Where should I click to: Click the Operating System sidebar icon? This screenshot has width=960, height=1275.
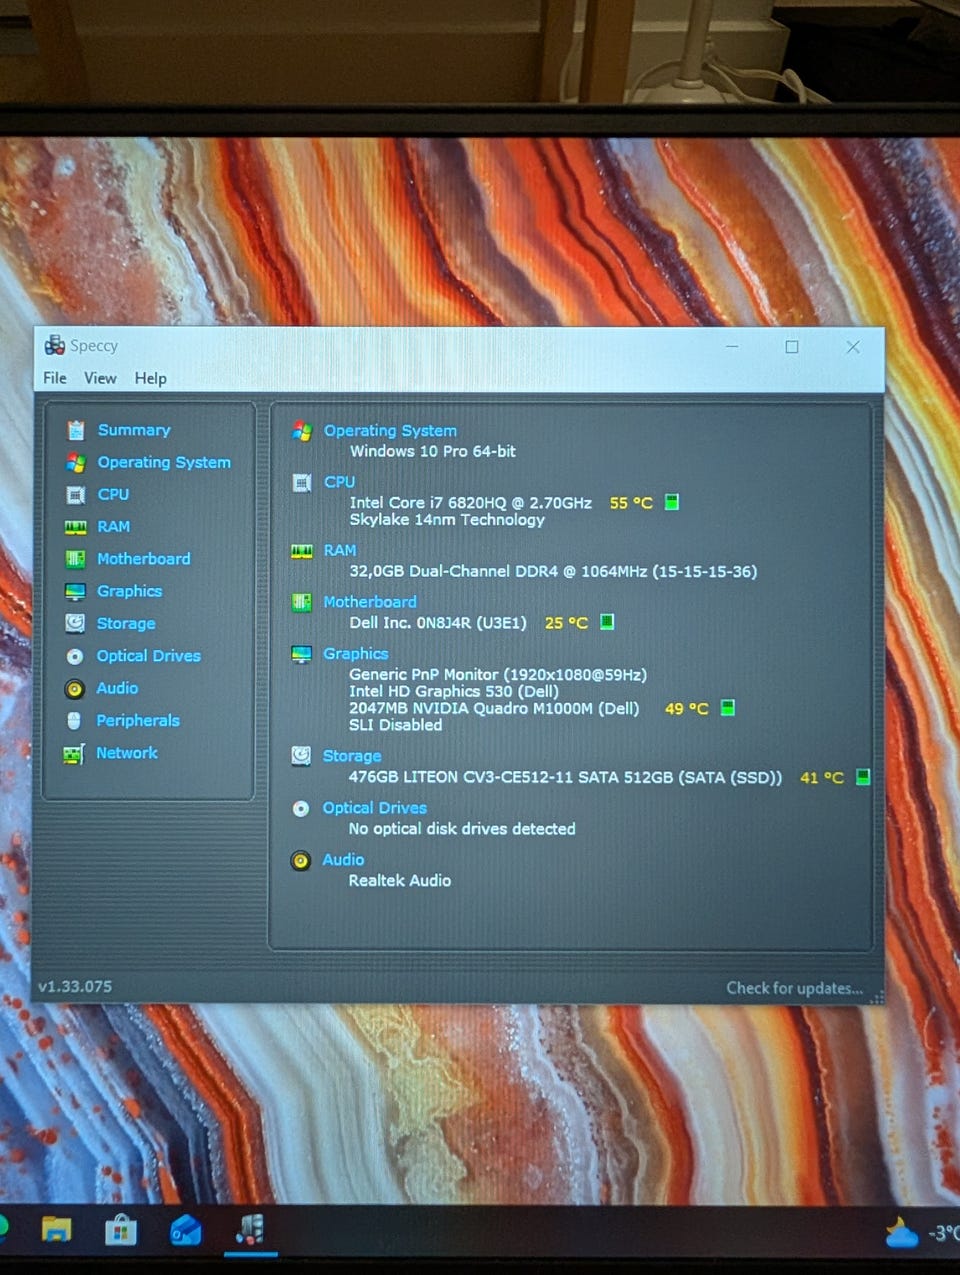pos(76,462)
